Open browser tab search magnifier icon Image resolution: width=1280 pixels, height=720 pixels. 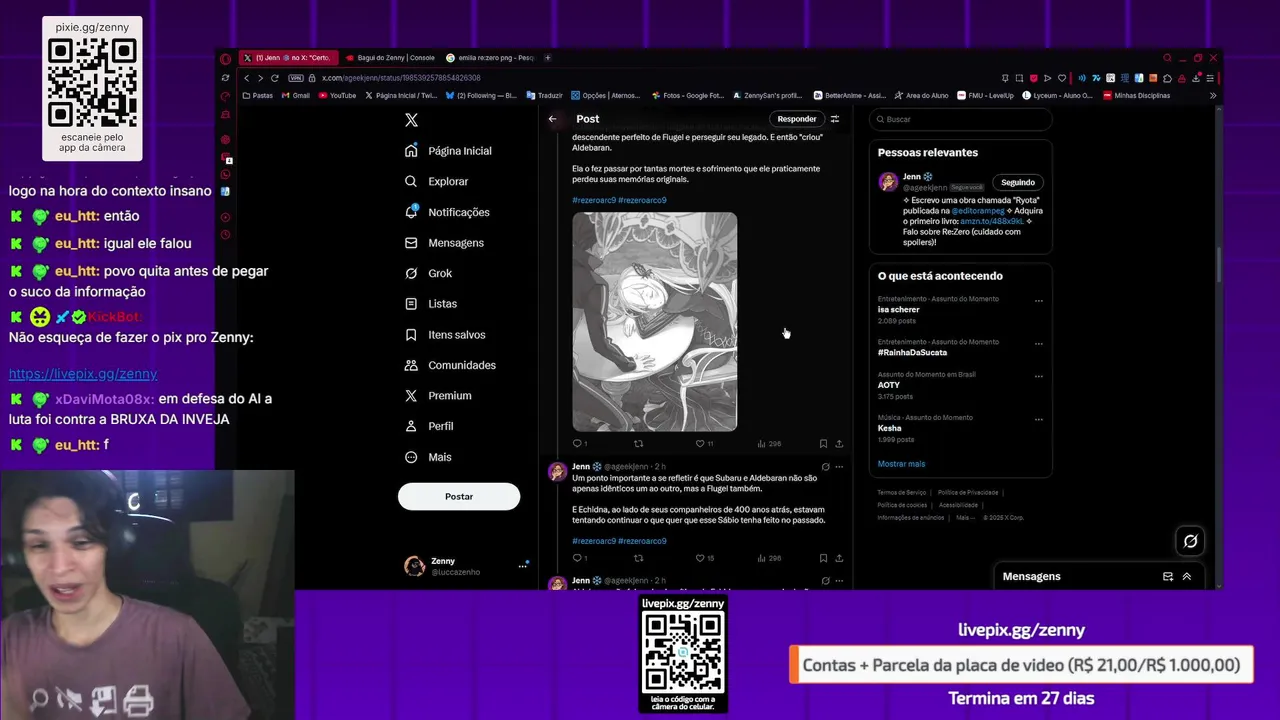point(1167,58)
